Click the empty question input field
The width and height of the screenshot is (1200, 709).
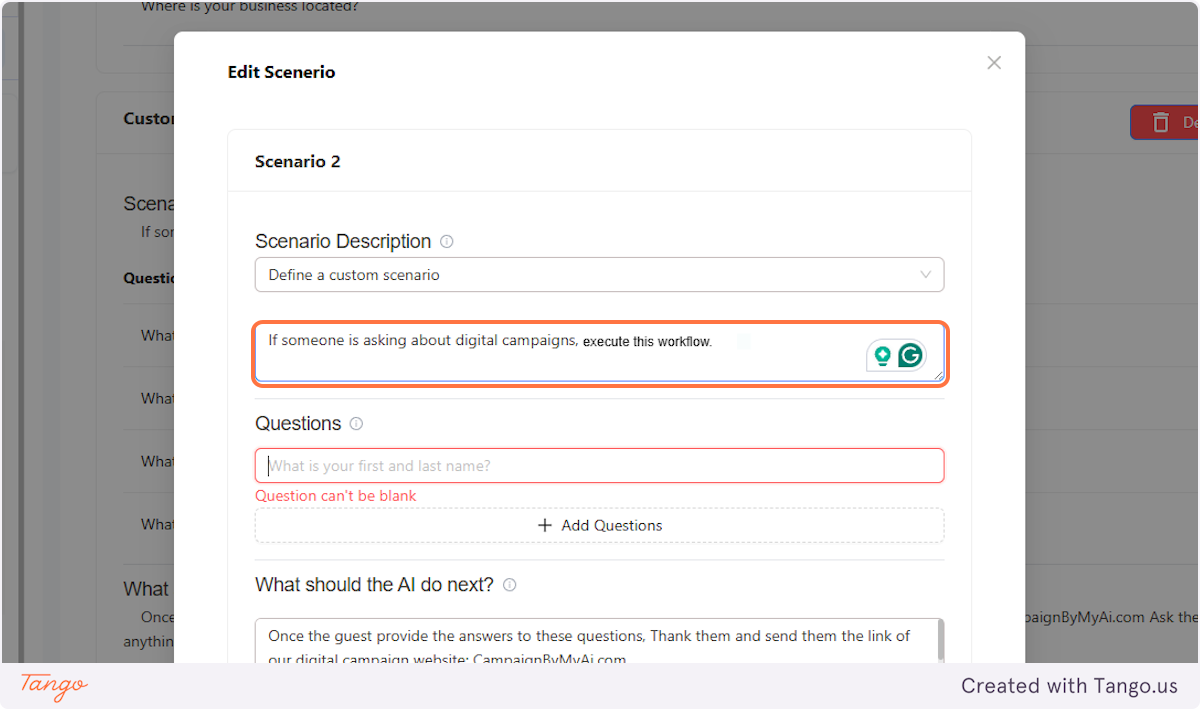pyautogui.click(x=599, y=465)
